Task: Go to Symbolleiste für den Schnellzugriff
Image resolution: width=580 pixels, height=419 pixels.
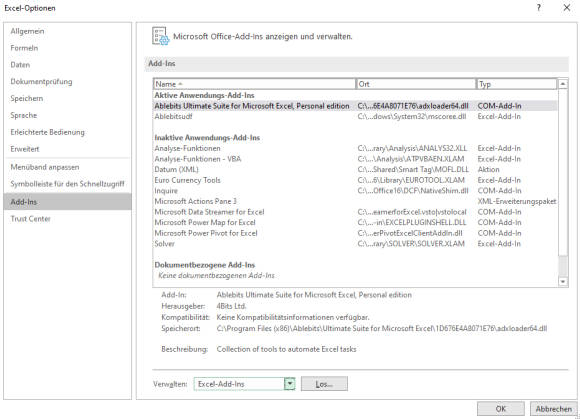Action: pyautogui.click(x=67, y=184)
